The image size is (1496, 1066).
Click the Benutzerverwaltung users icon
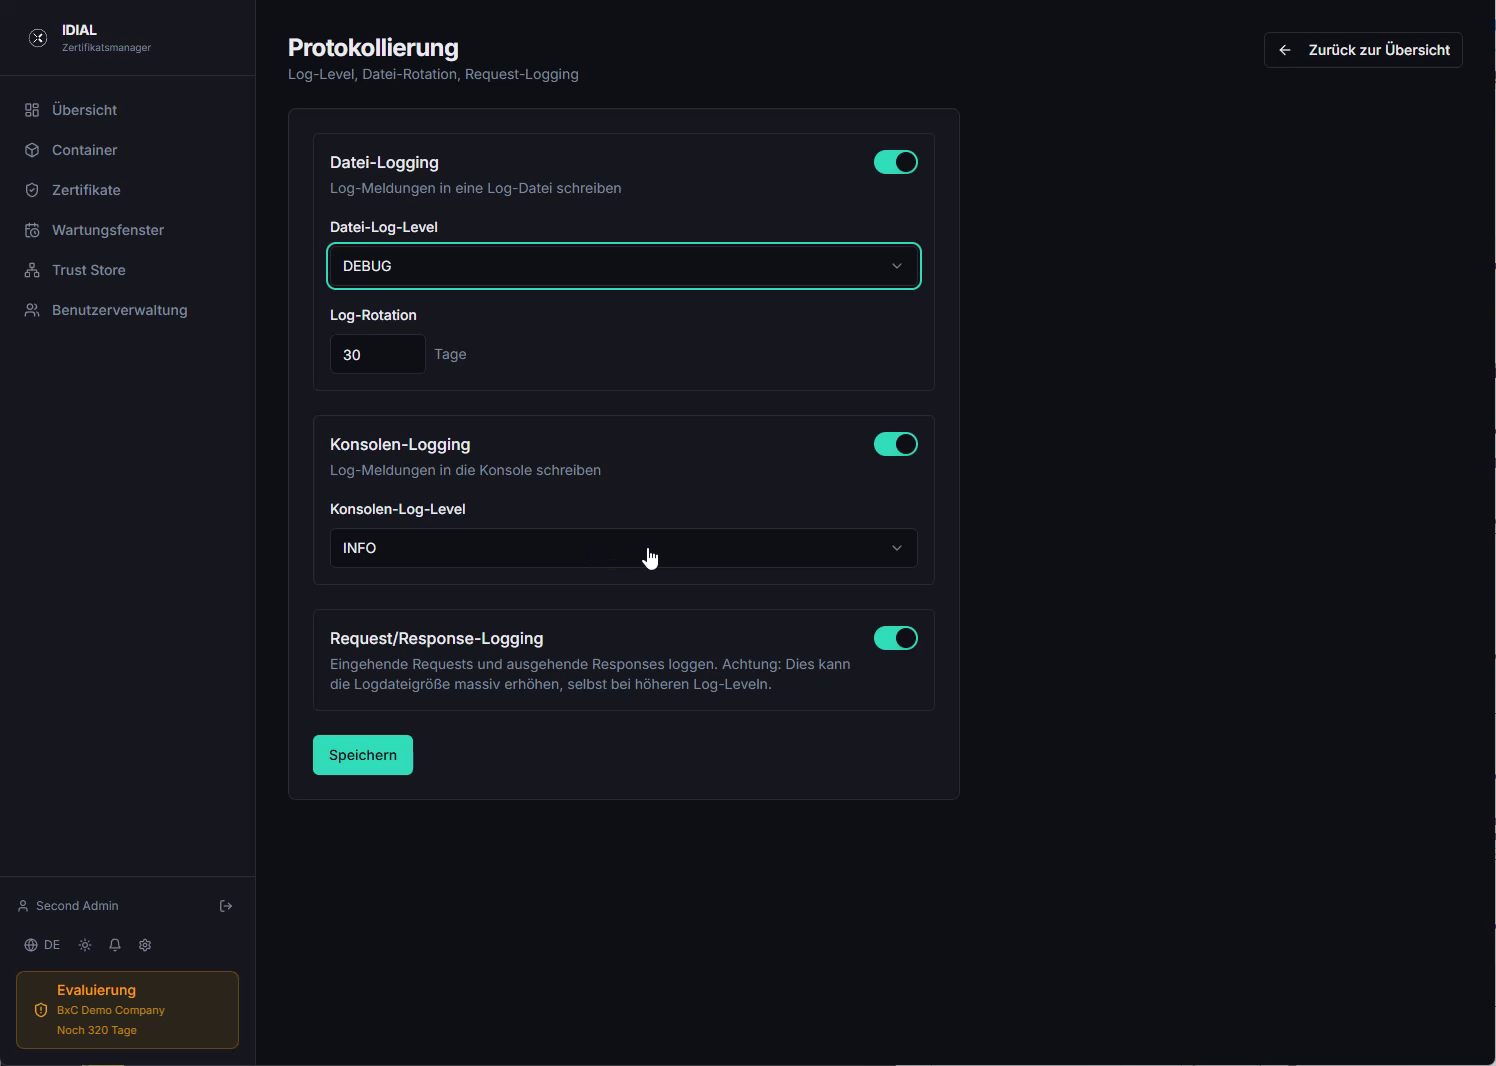point(32,310)
